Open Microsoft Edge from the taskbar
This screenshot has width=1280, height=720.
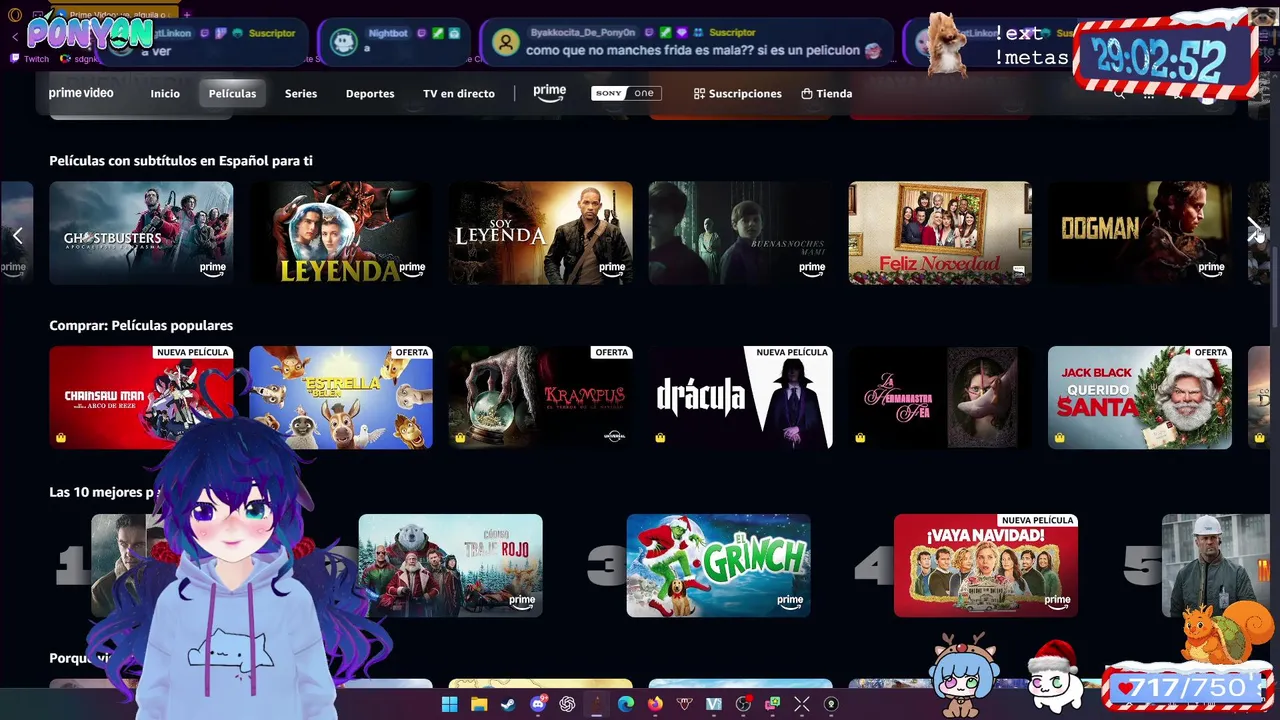click(626, 704)
